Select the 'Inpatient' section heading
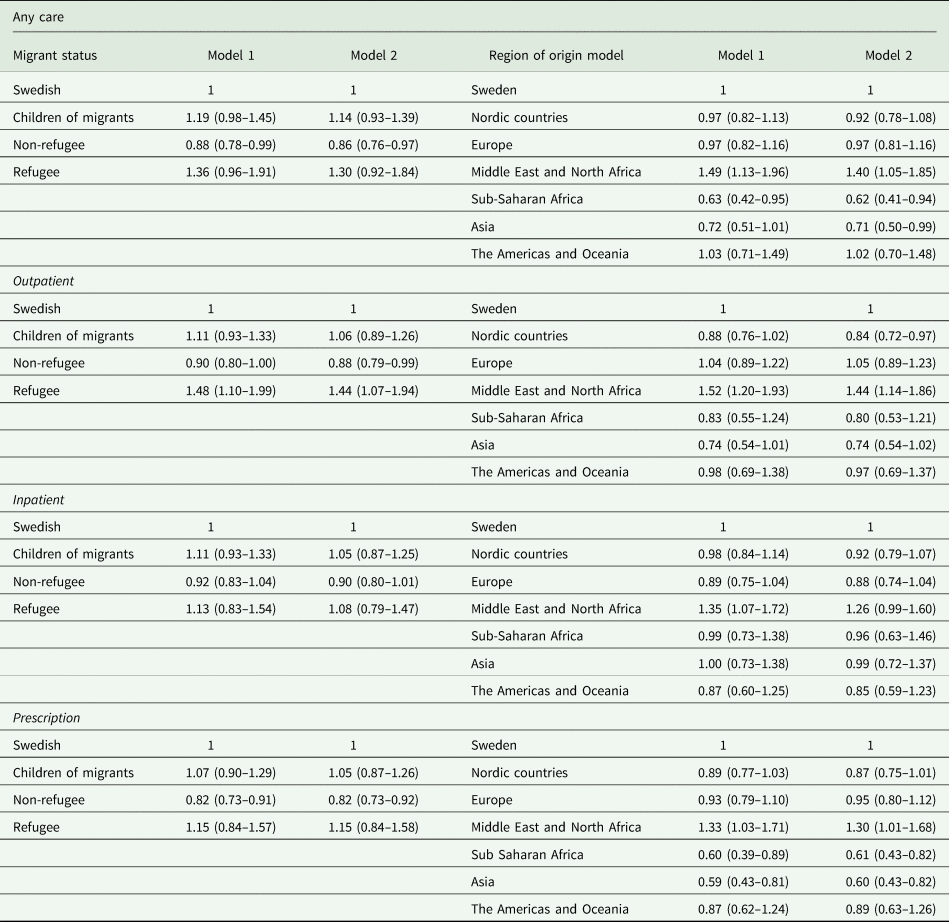The image size is (949, 922). (39, 500)
